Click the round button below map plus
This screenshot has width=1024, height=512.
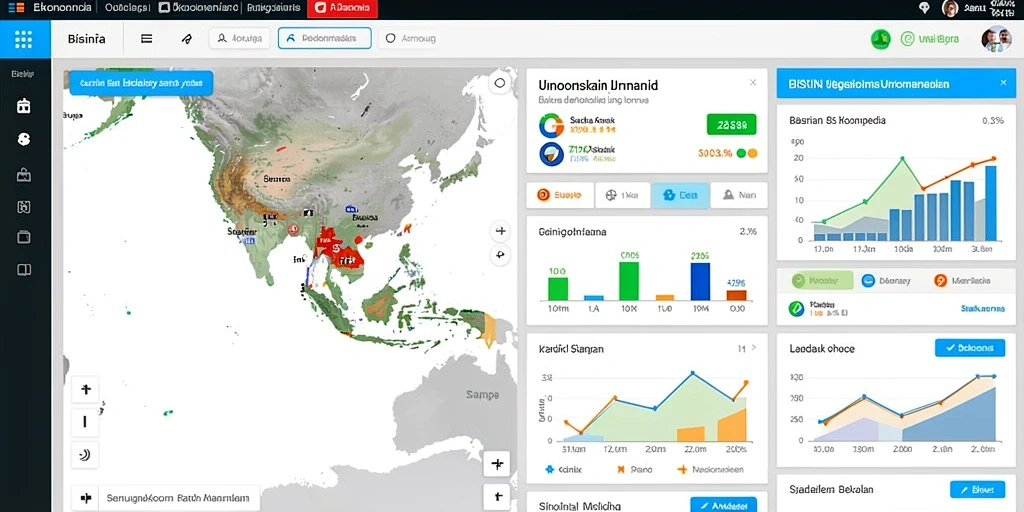(x=500, y=255)
